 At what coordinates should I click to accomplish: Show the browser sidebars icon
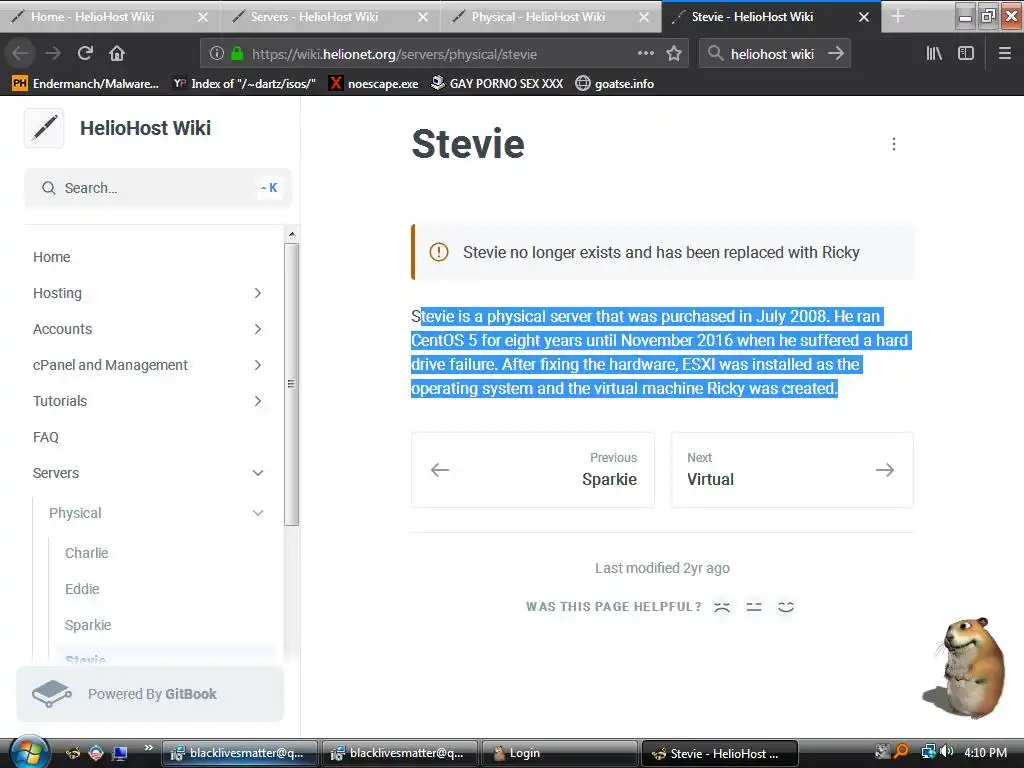tap(966, 54)
